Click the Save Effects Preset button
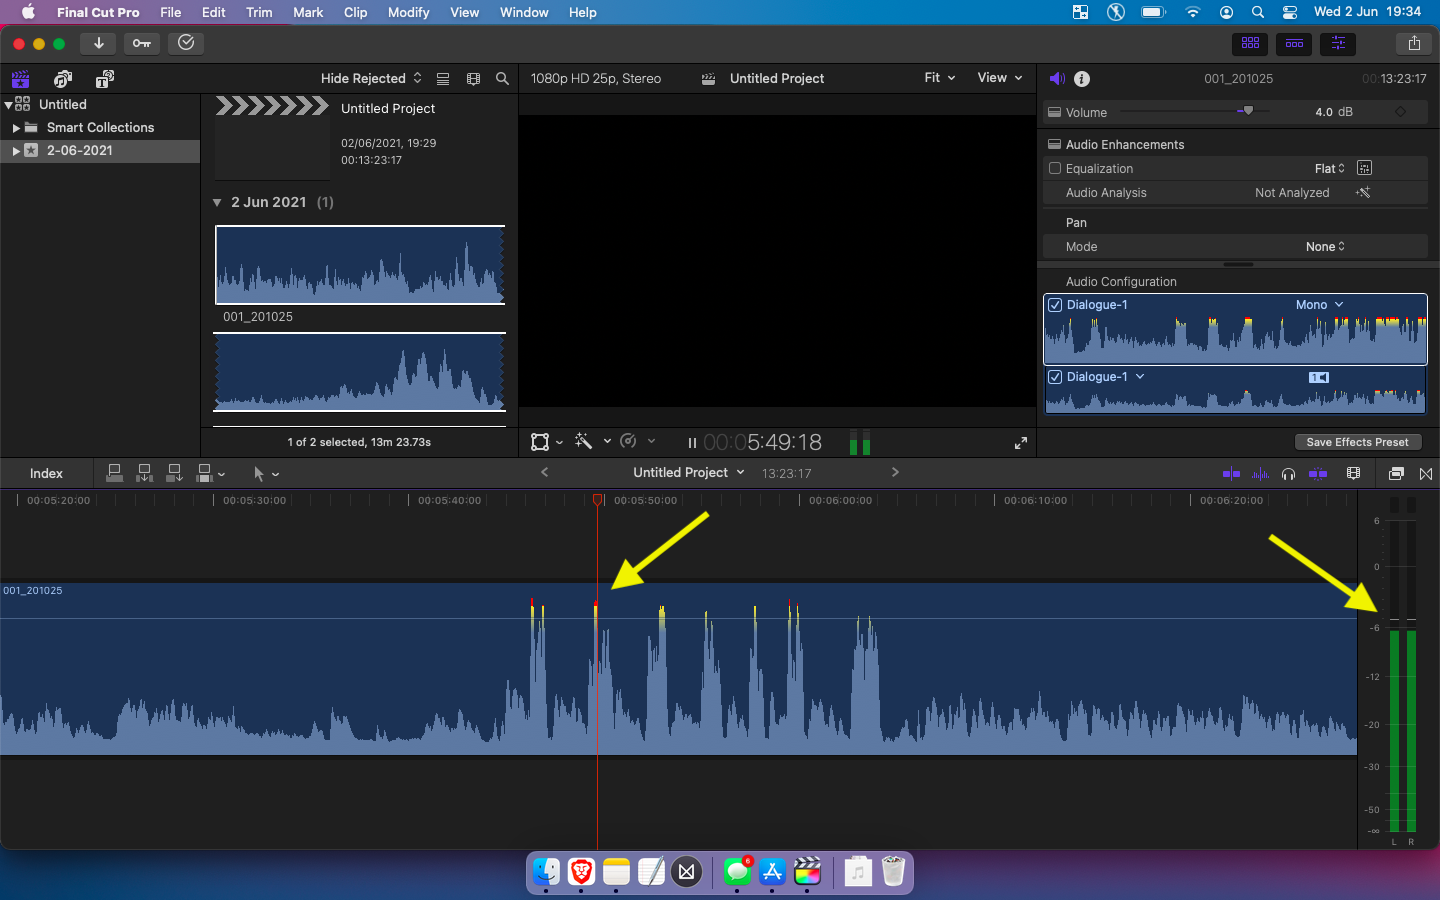Viewport: 1440px width, 900px height. tap(1357, 442)
